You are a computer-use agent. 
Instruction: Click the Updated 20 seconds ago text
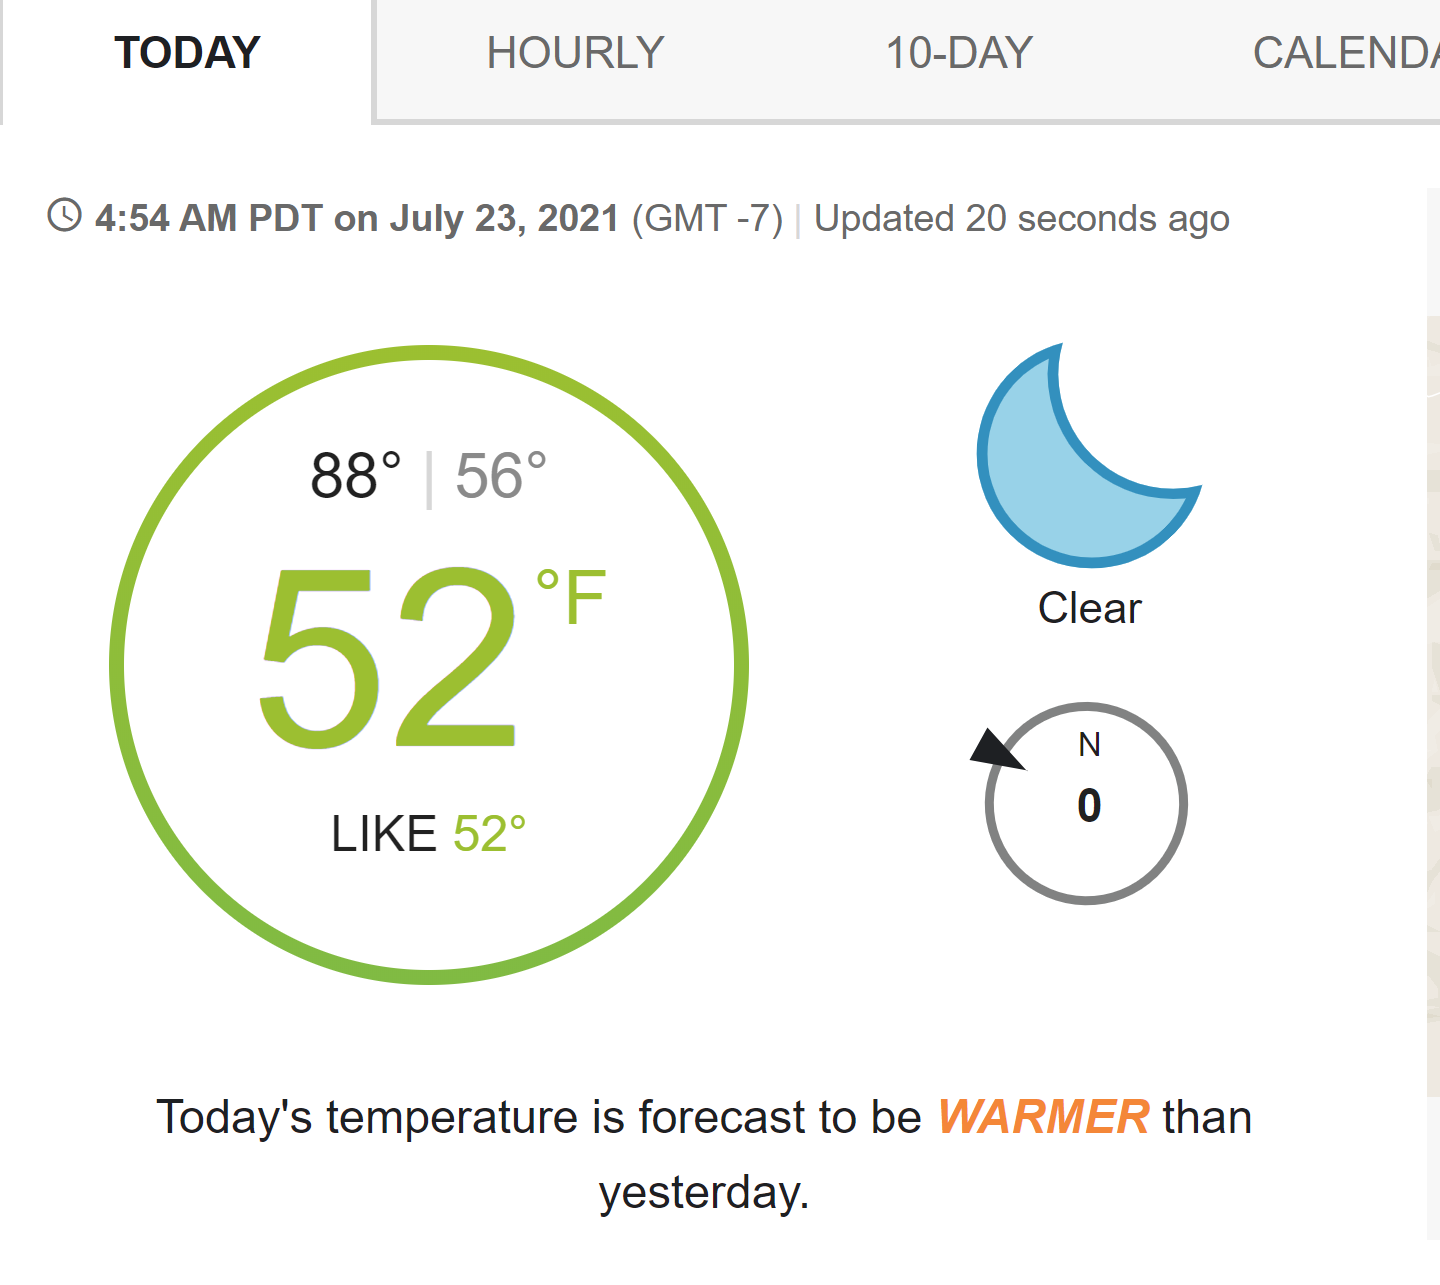coord(1022,219)
